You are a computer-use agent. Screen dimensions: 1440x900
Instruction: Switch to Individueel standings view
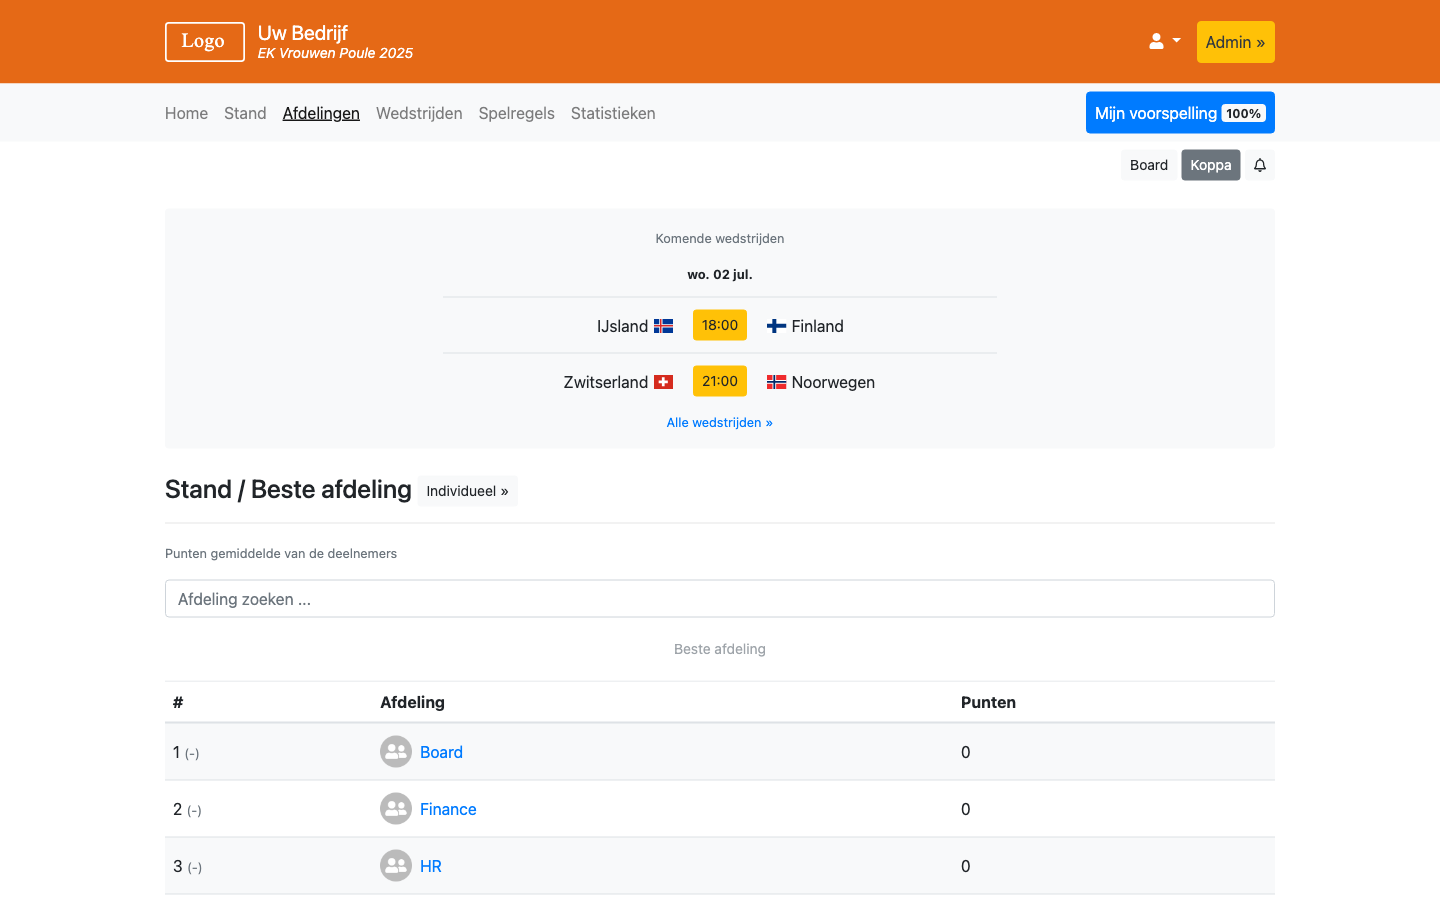coord(467,491)
